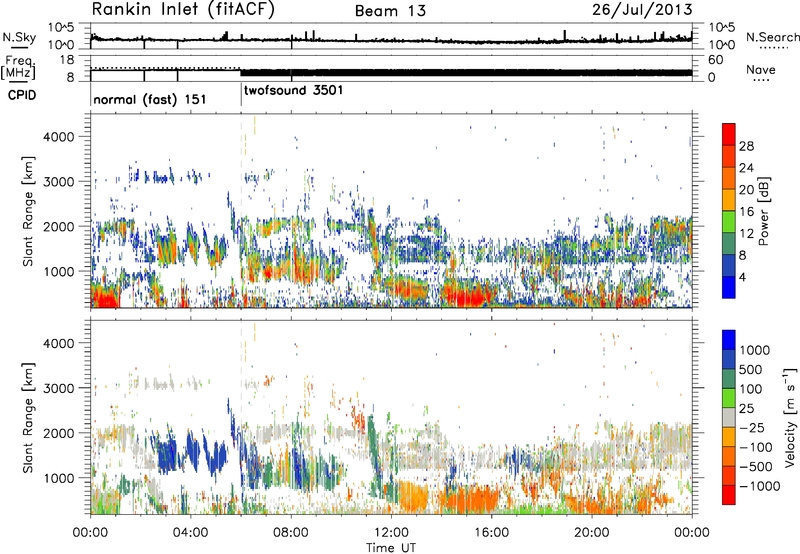Click the left '10^5' noise axis label
The width and height of the screenshot is (800, 554).
(x=62, y=28)
